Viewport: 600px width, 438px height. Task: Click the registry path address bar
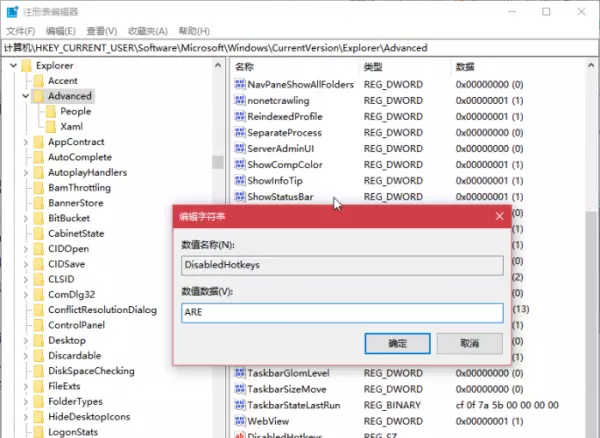tap(300, 48)
